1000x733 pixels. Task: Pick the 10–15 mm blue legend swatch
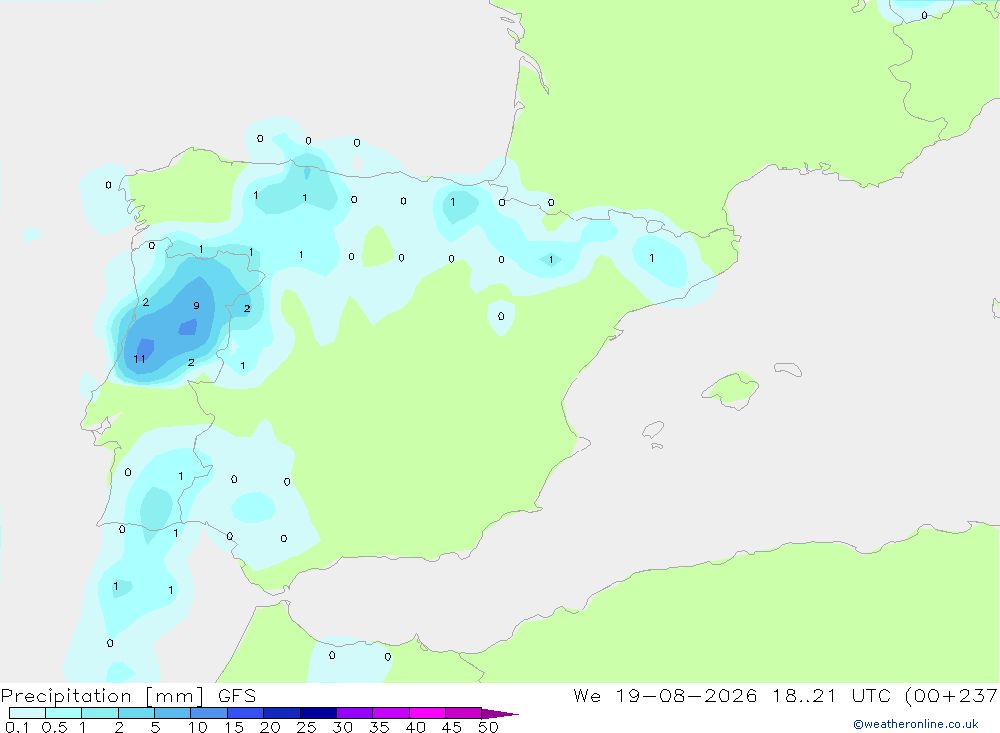click(209, 713)
